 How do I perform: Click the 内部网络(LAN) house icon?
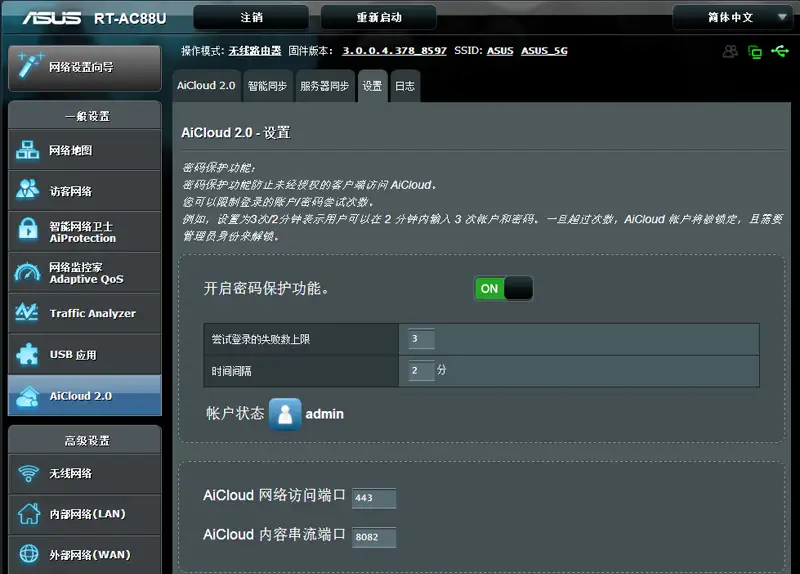click(x=29, y=513)
